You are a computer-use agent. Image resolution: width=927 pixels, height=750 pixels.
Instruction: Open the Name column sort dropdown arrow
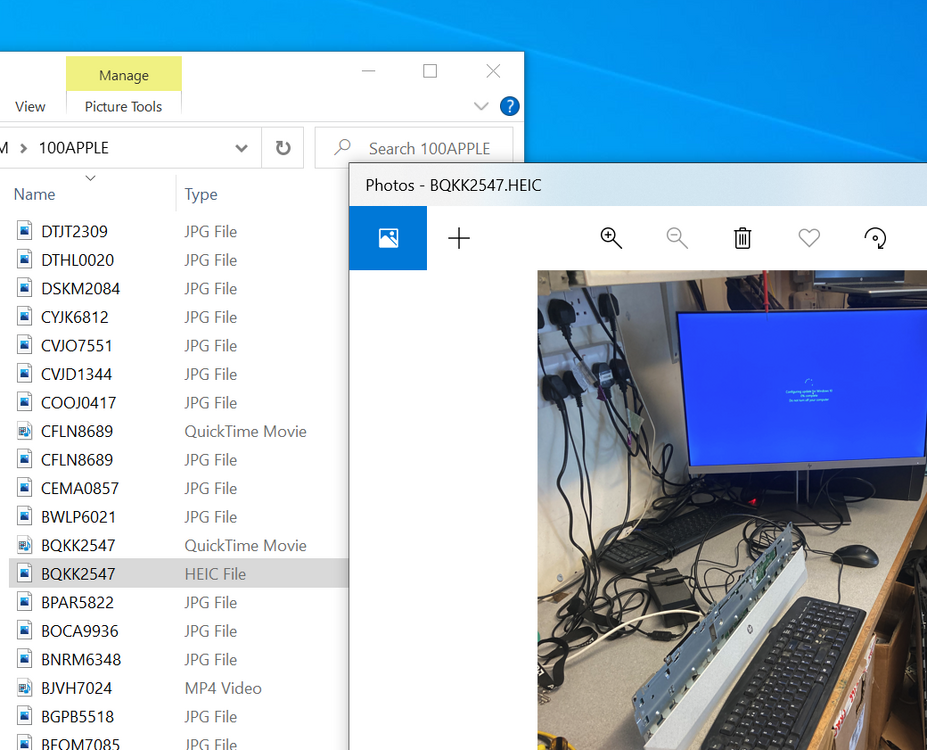pyautogui.click(x=90, y=178)
